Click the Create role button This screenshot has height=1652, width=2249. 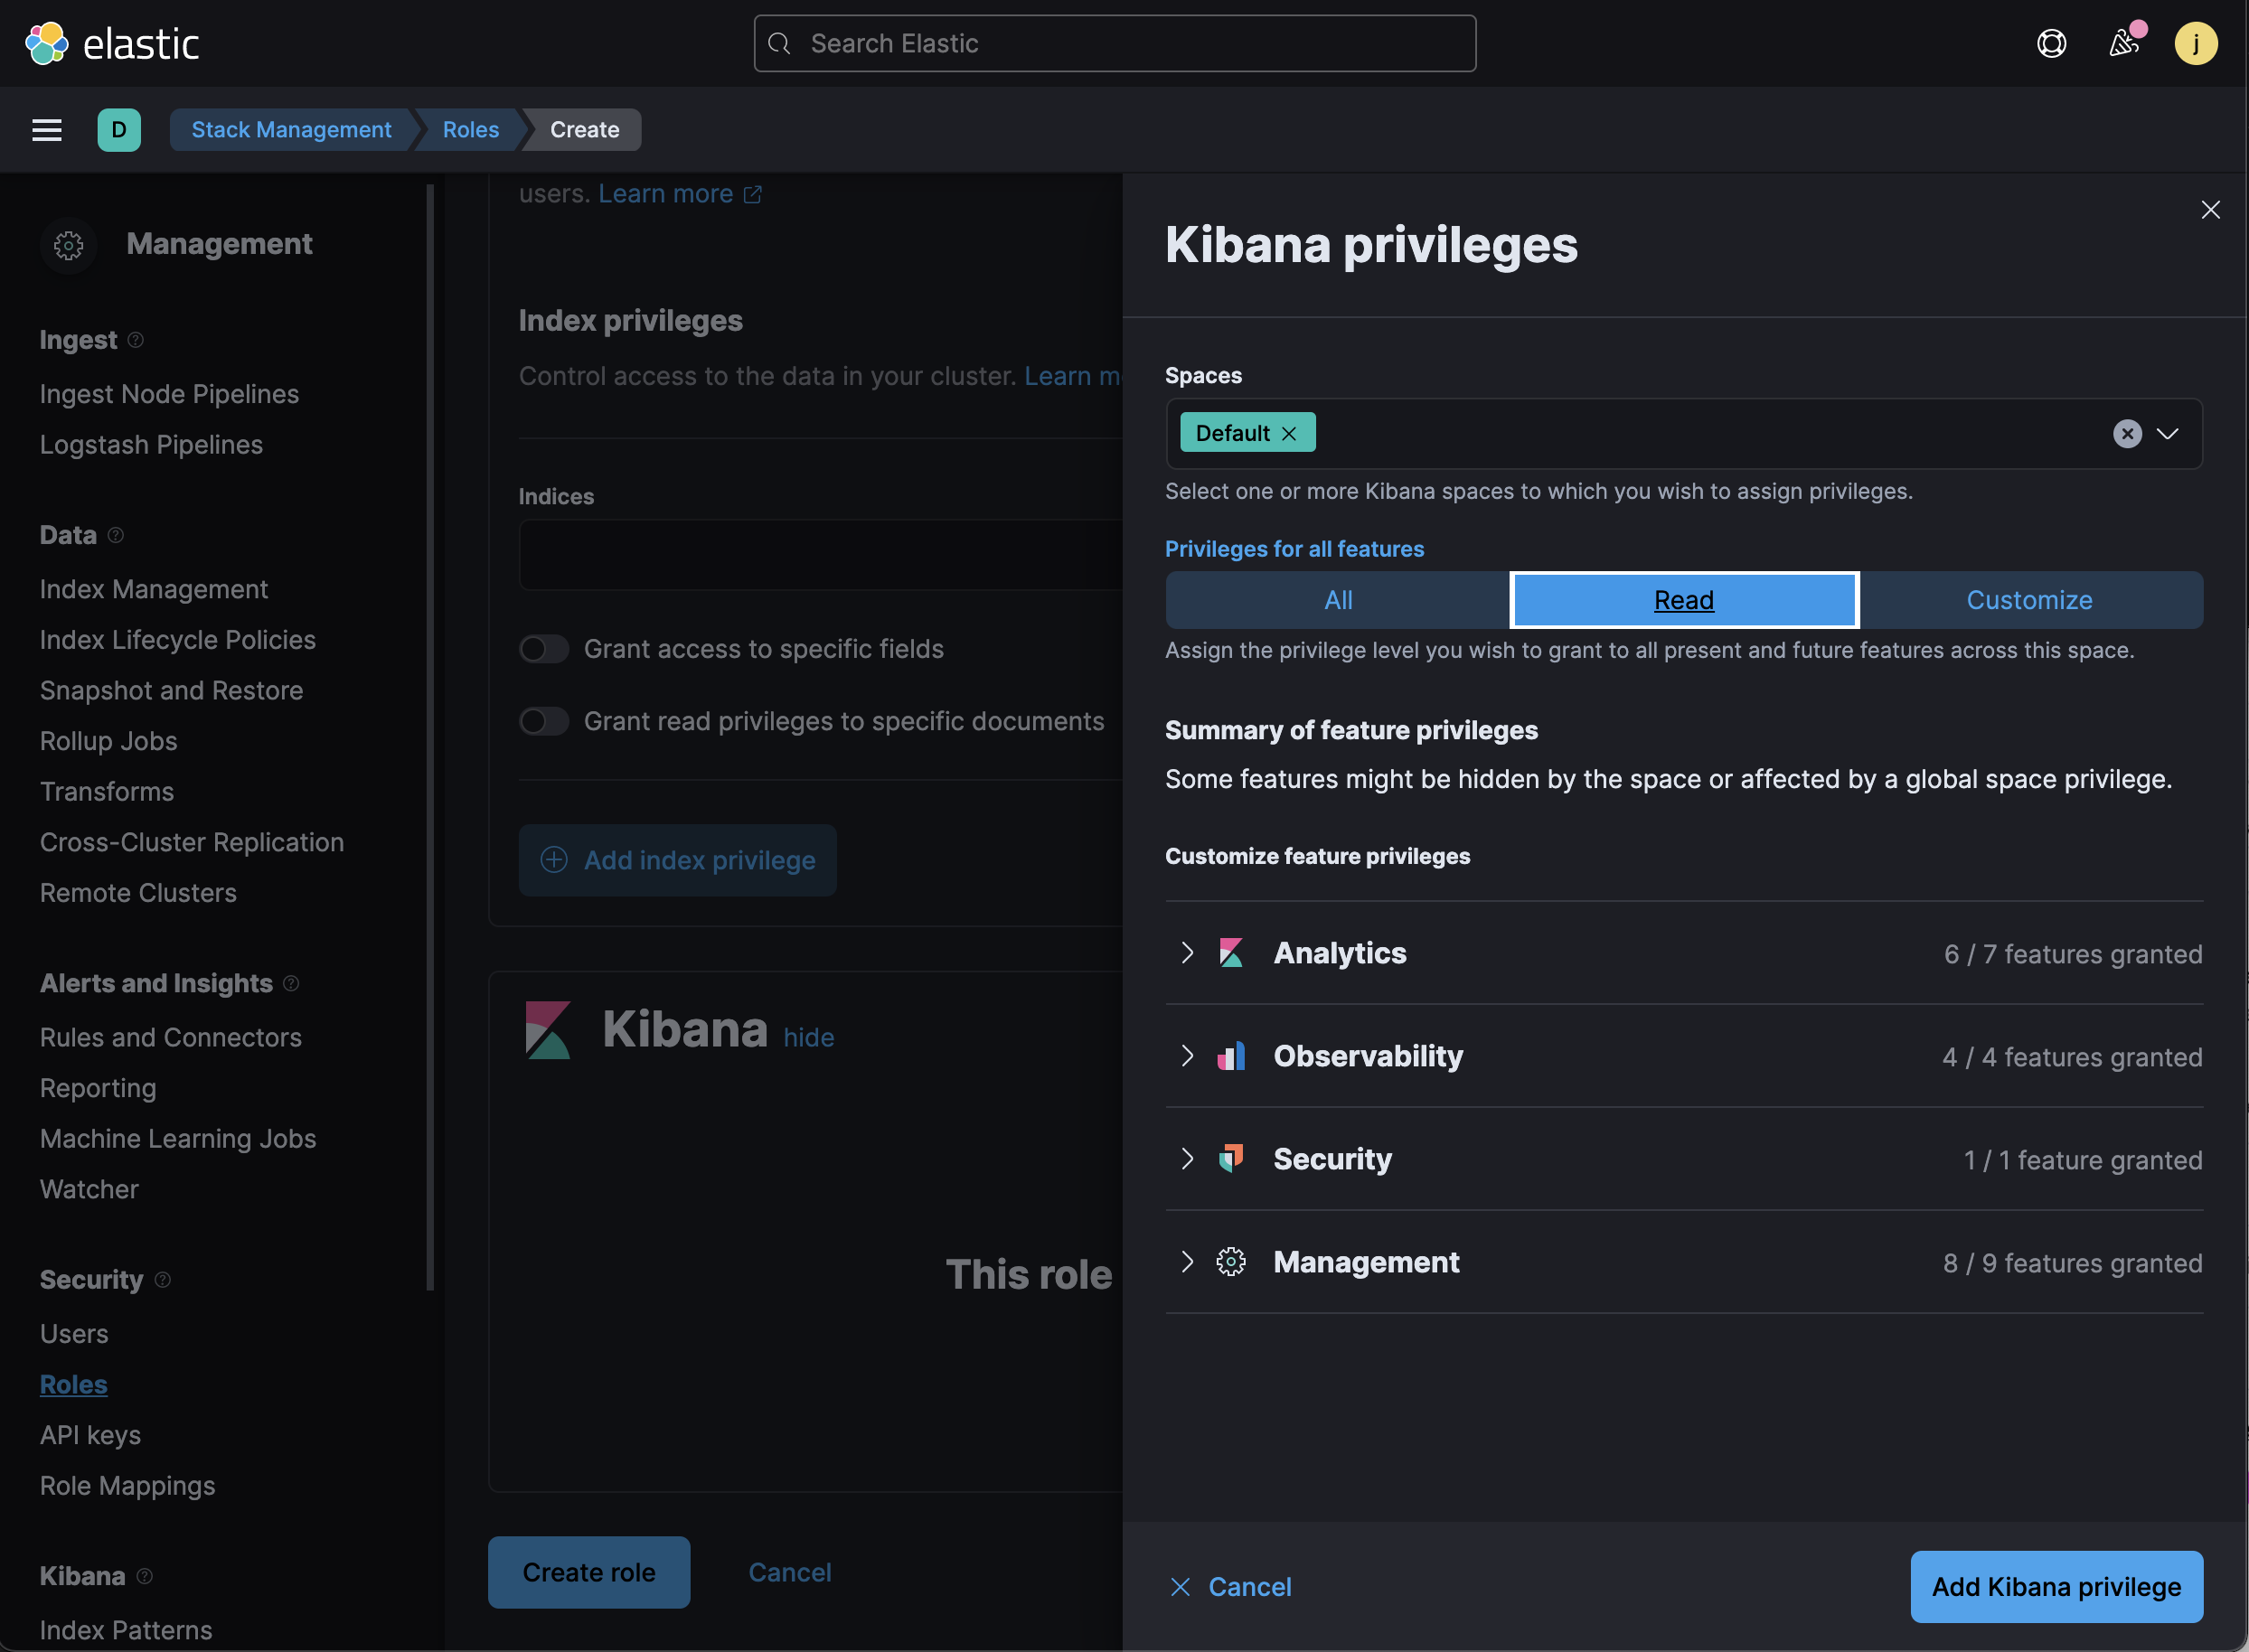(x=589, y=1572)
